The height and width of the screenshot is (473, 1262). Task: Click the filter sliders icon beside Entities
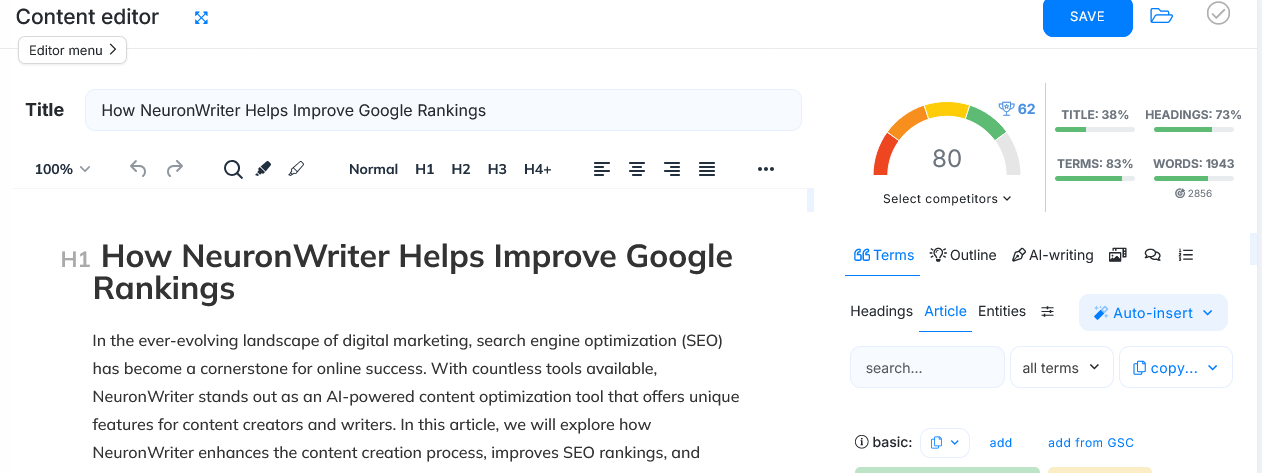click(x=1048, y=312)
